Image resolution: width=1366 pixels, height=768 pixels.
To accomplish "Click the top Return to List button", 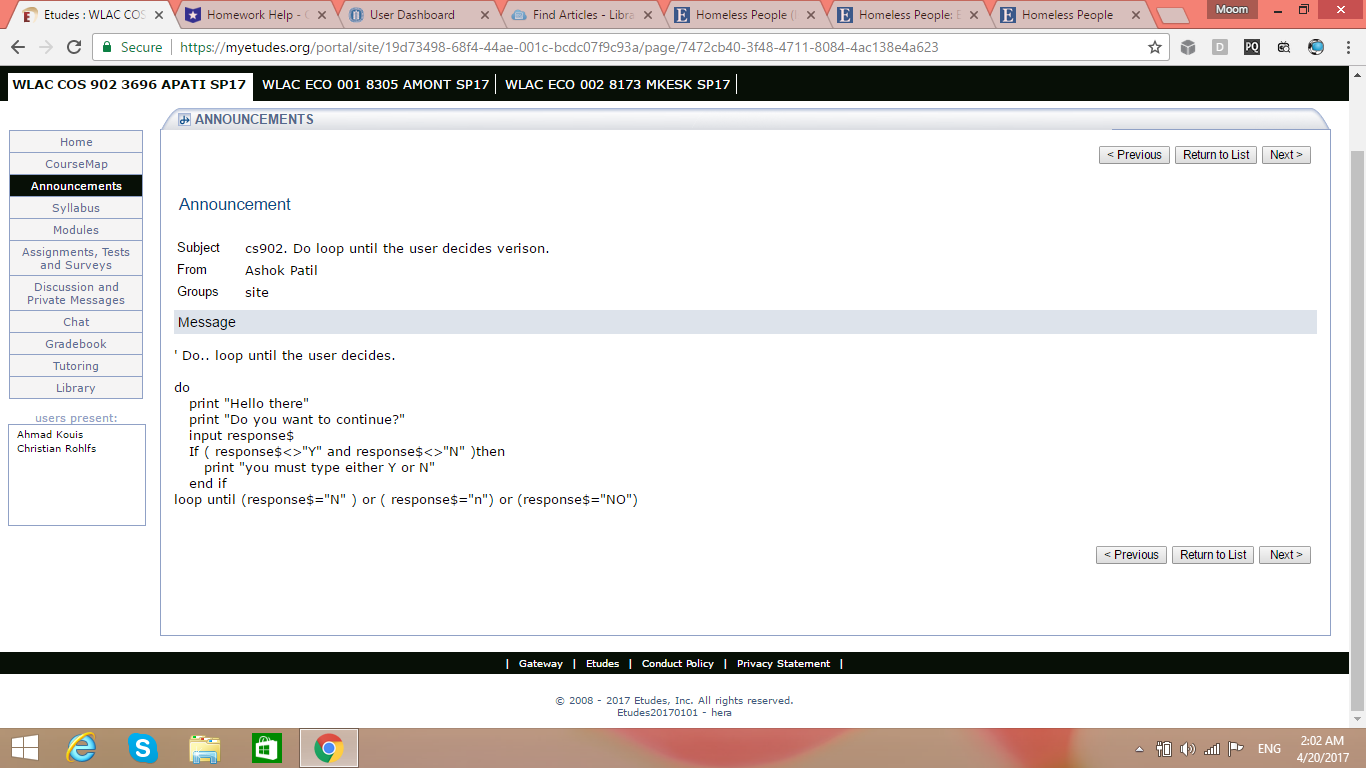I will 1216,155.
